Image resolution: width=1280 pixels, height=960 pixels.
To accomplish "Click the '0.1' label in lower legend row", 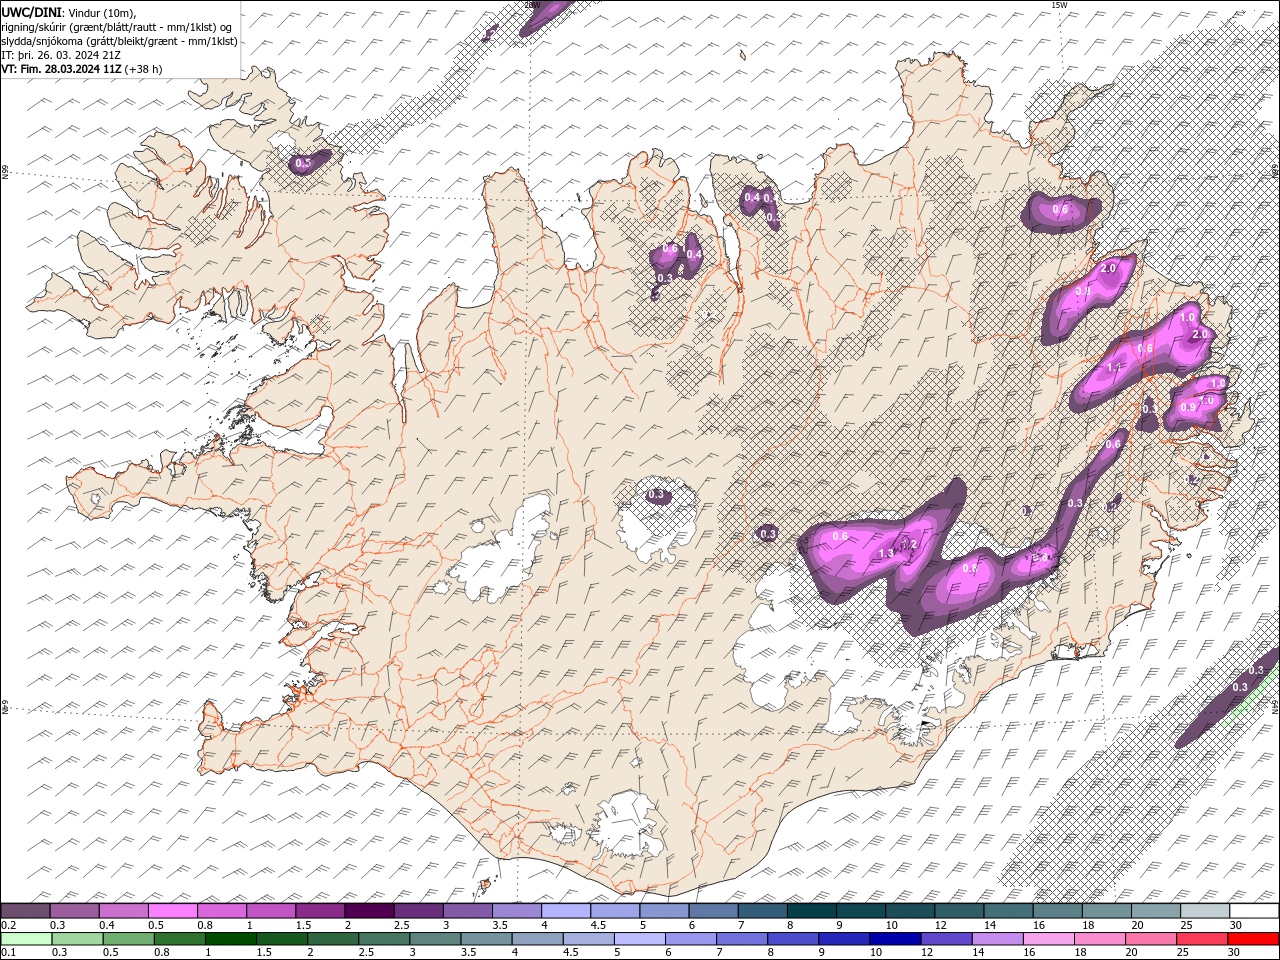I will pos(9,952).
